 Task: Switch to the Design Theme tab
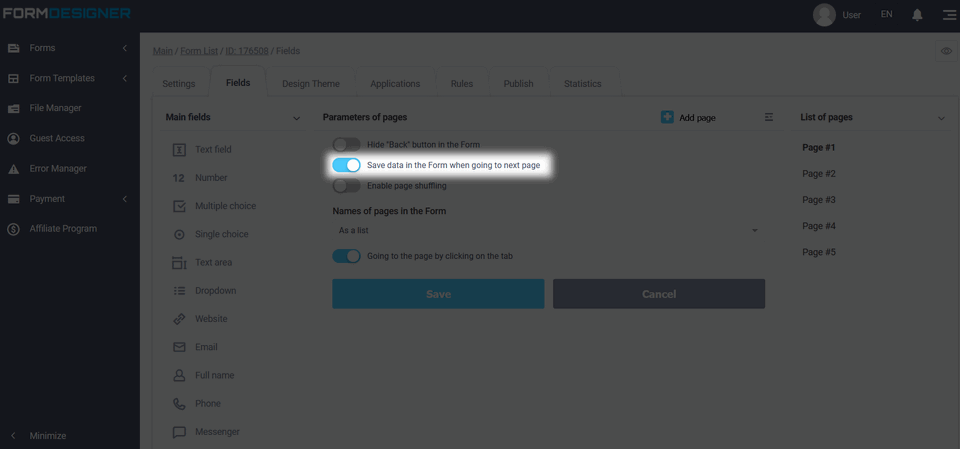click(311, 84)
